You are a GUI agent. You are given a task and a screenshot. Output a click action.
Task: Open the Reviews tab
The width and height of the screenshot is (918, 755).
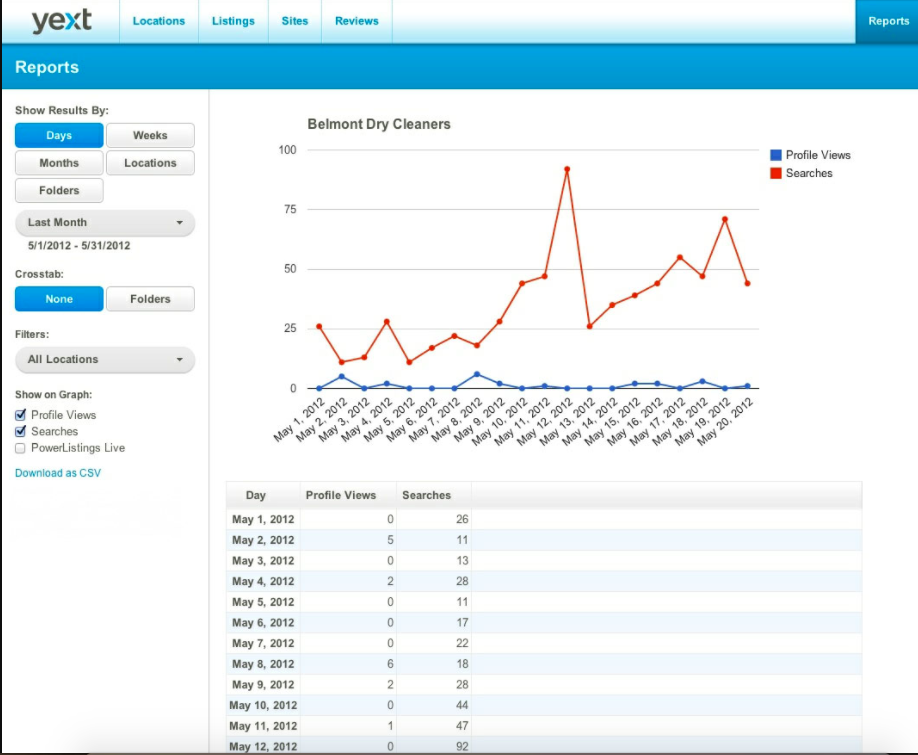(x=356, y=21)
